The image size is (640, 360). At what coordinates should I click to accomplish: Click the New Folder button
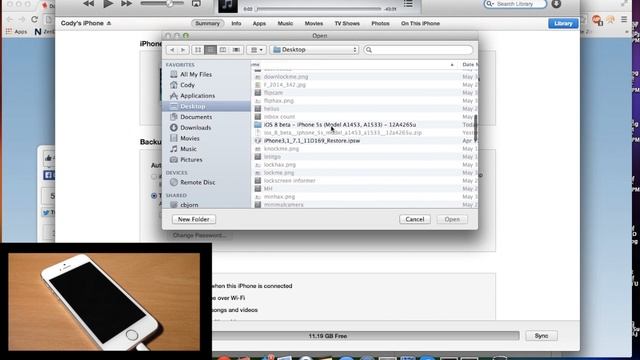coord(193,219)
